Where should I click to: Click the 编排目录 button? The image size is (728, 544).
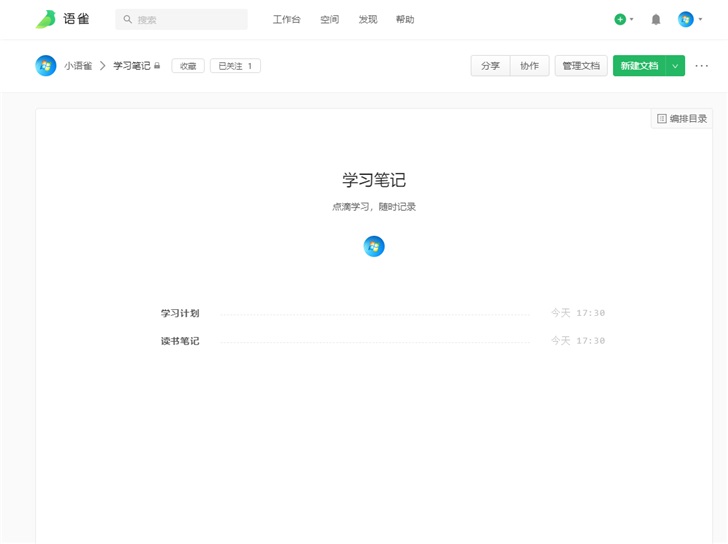[x=682, y=119]
